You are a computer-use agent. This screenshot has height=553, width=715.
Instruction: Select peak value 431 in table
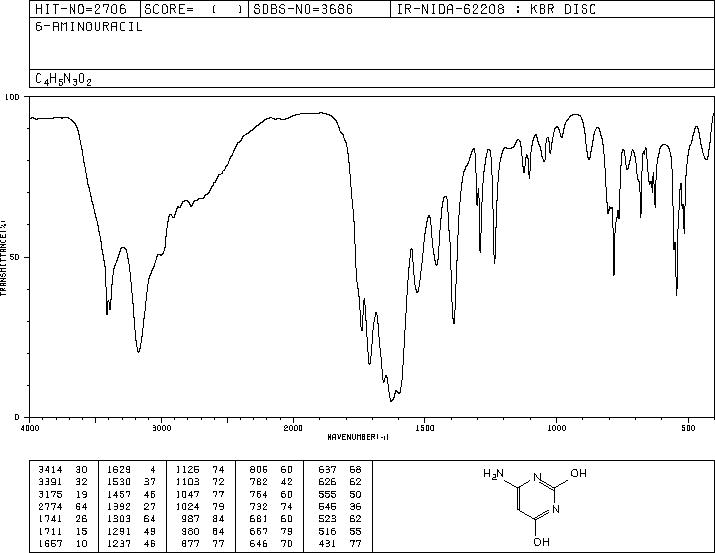327,544
